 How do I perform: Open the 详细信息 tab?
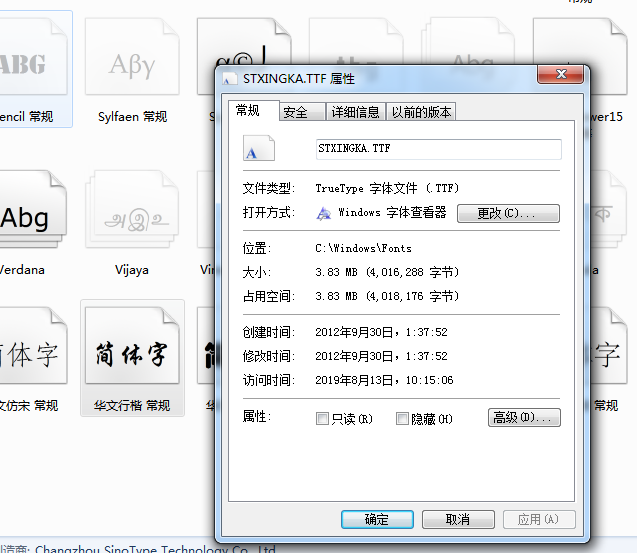355,112
